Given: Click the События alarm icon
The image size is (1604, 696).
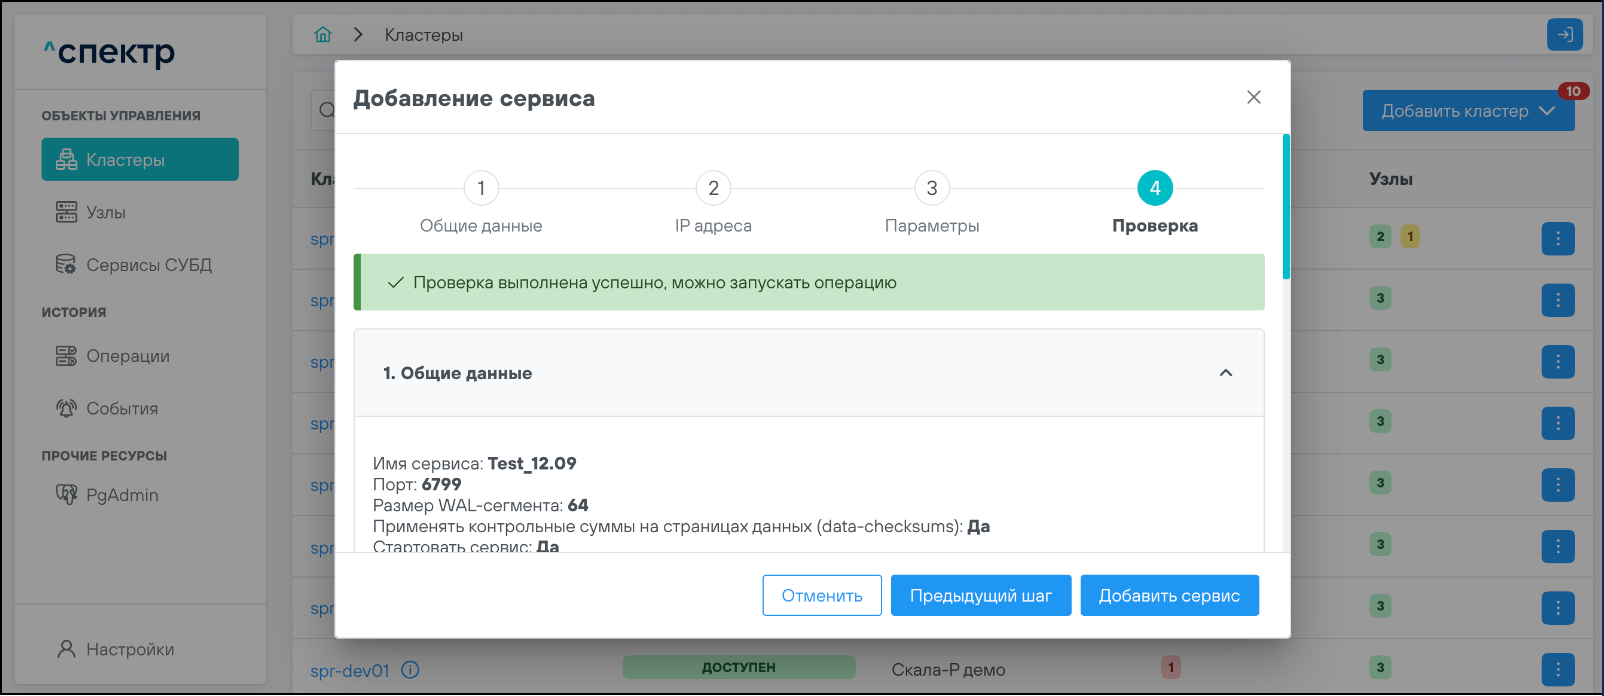Looking at the screenshot, I should point(66,408).
